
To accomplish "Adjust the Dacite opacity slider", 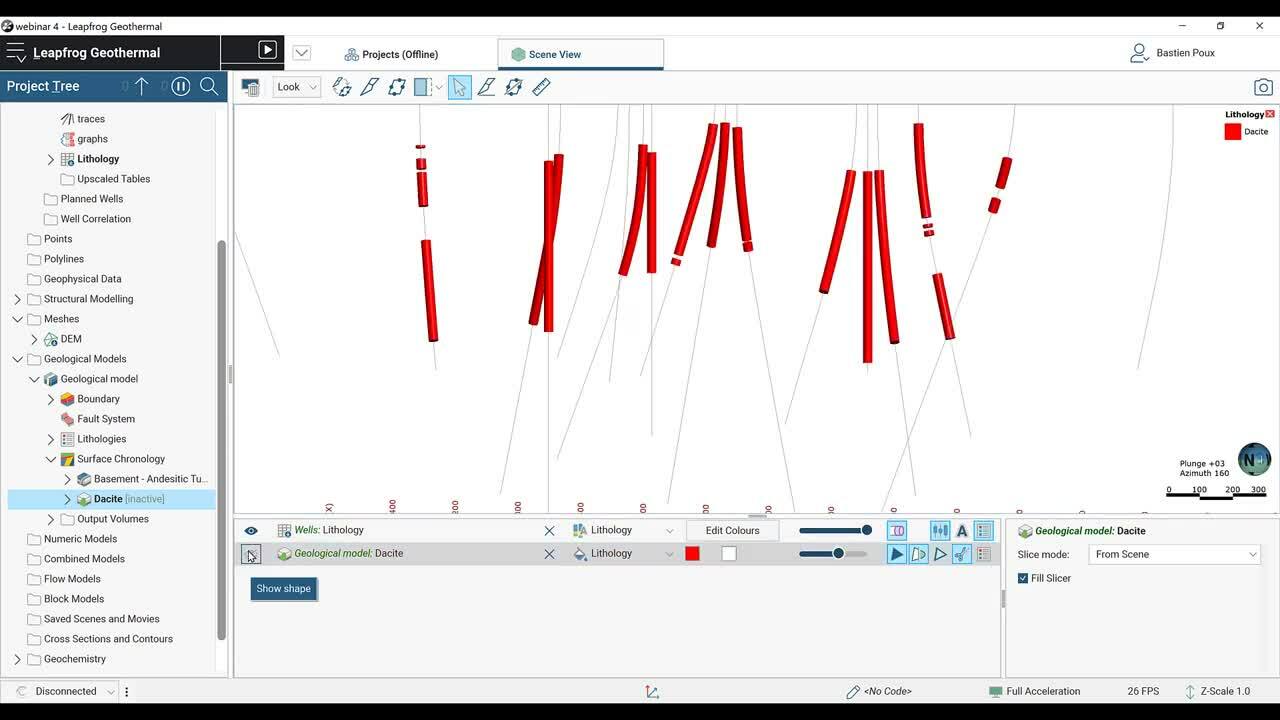I will click(x=833, y=554).
